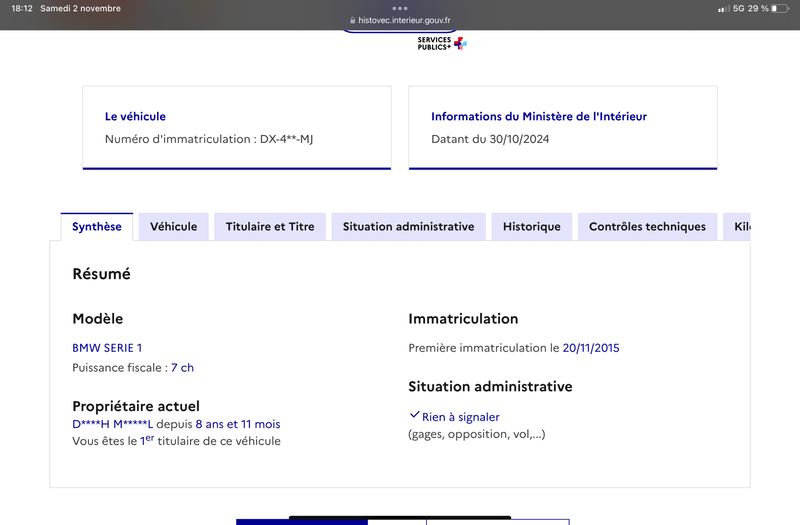800x525 pixels.
Task: Click the Immatriculation heading
Action: (x=463, y=319)
